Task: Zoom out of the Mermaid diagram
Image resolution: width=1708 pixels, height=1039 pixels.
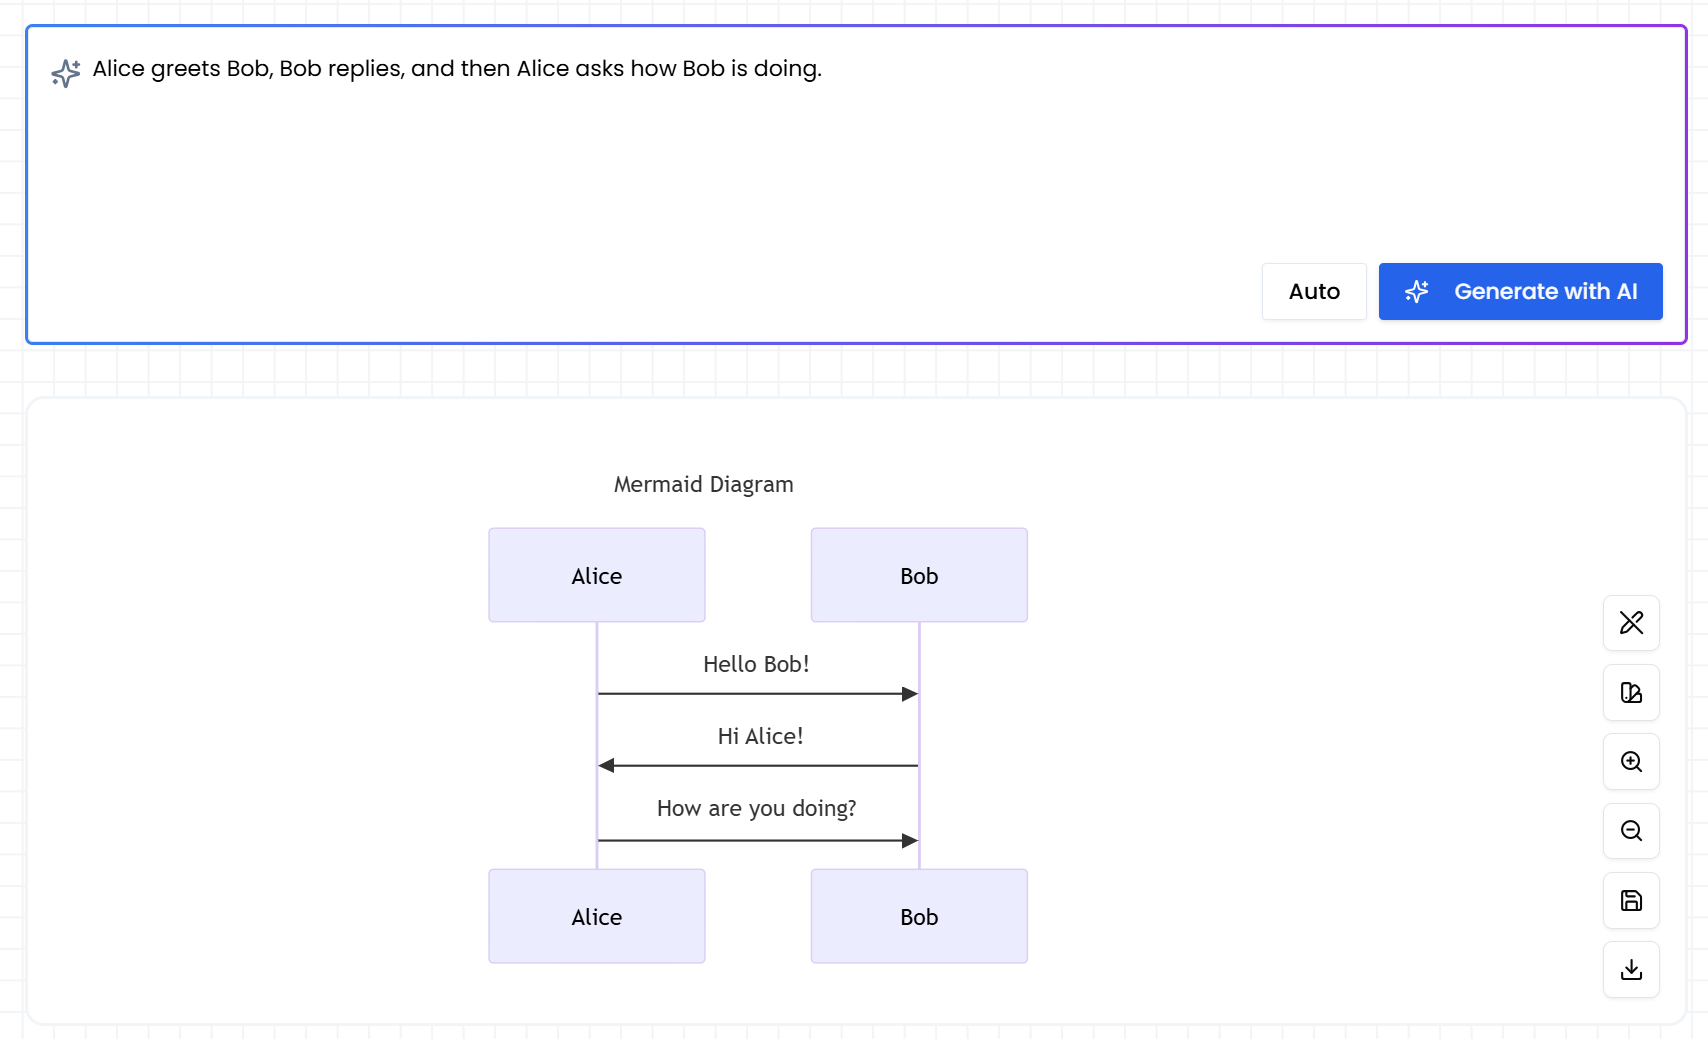Action: click(x=1631, y=831)
